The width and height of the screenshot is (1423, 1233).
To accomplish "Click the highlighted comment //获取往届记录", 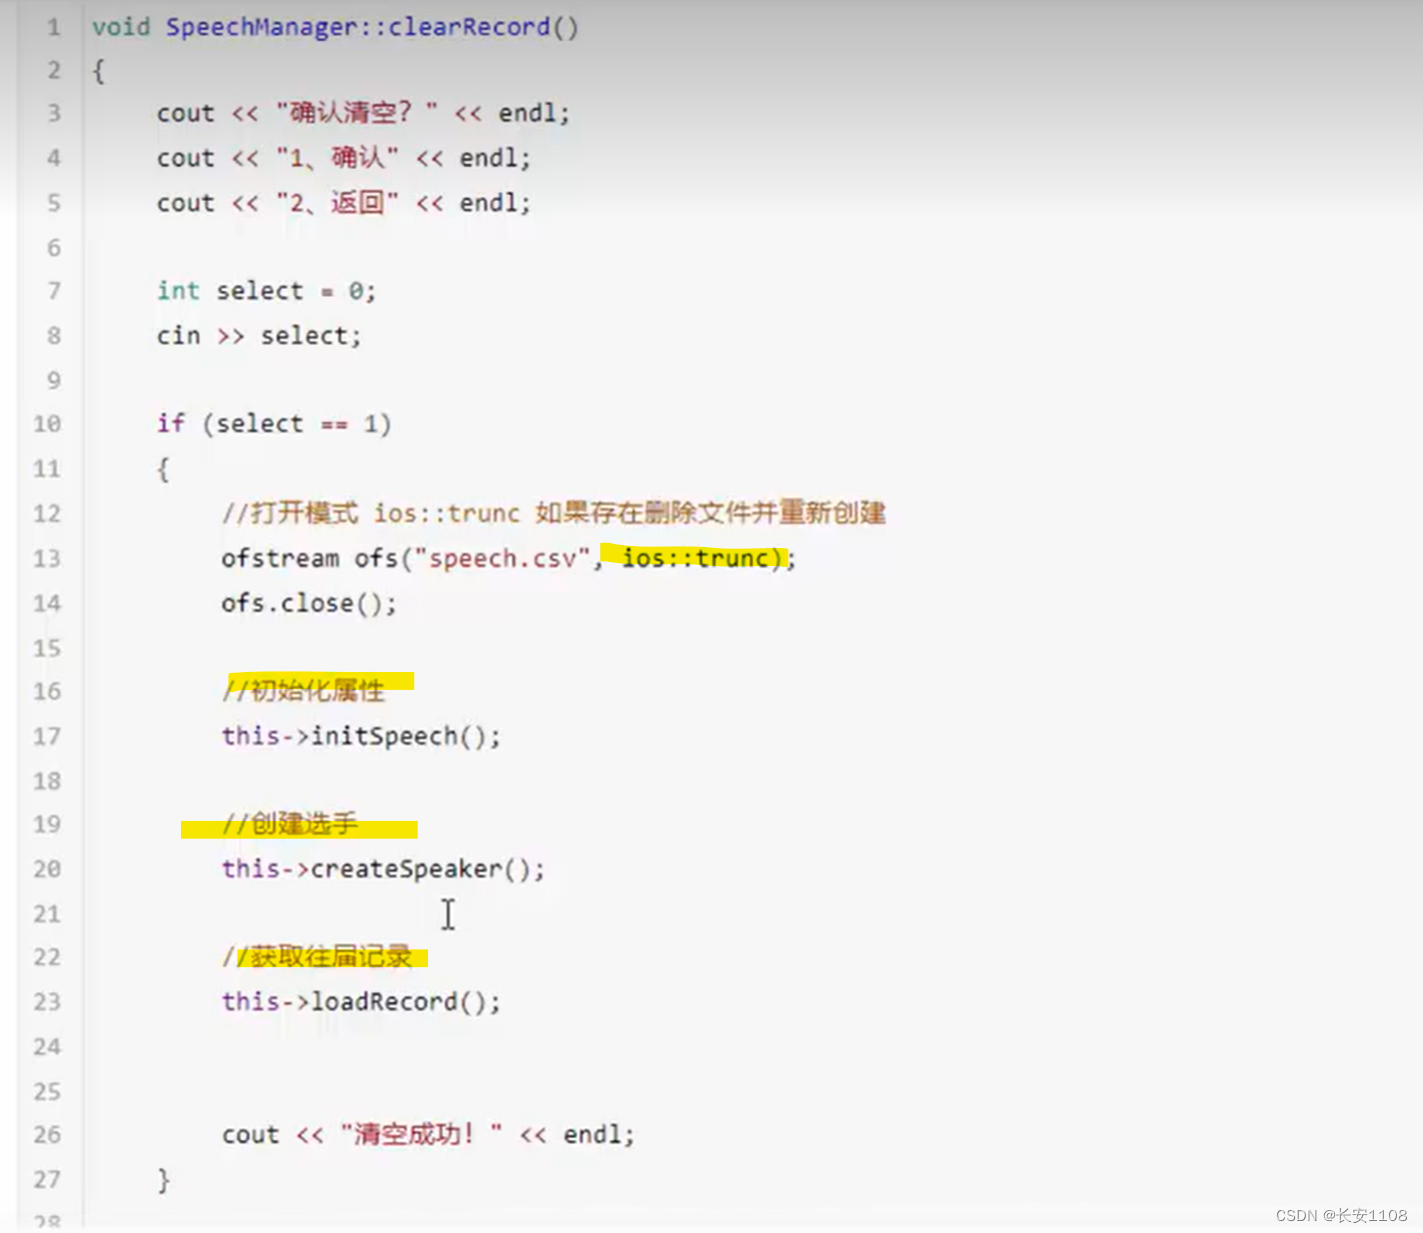I will click(317, 956).
